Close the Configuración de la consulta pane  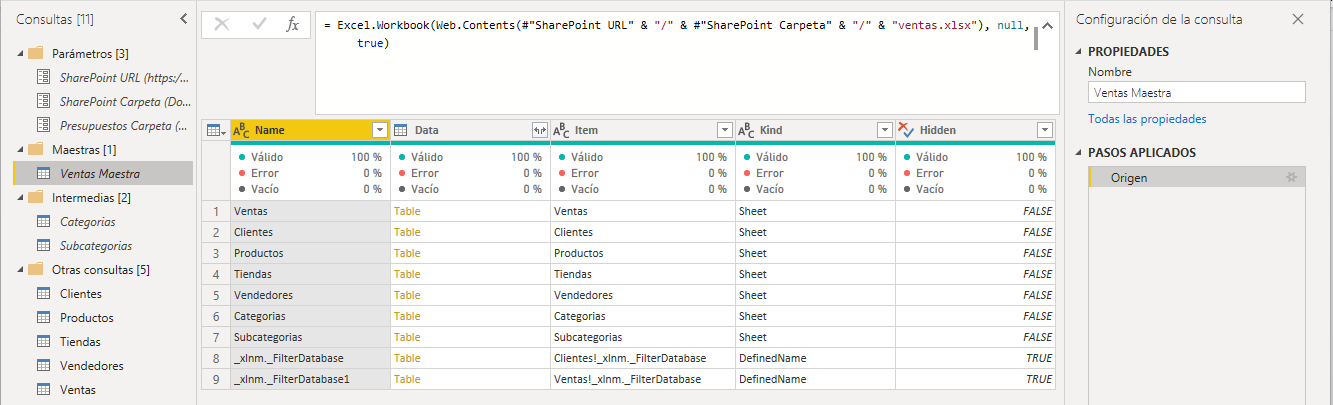(1298, 19)
